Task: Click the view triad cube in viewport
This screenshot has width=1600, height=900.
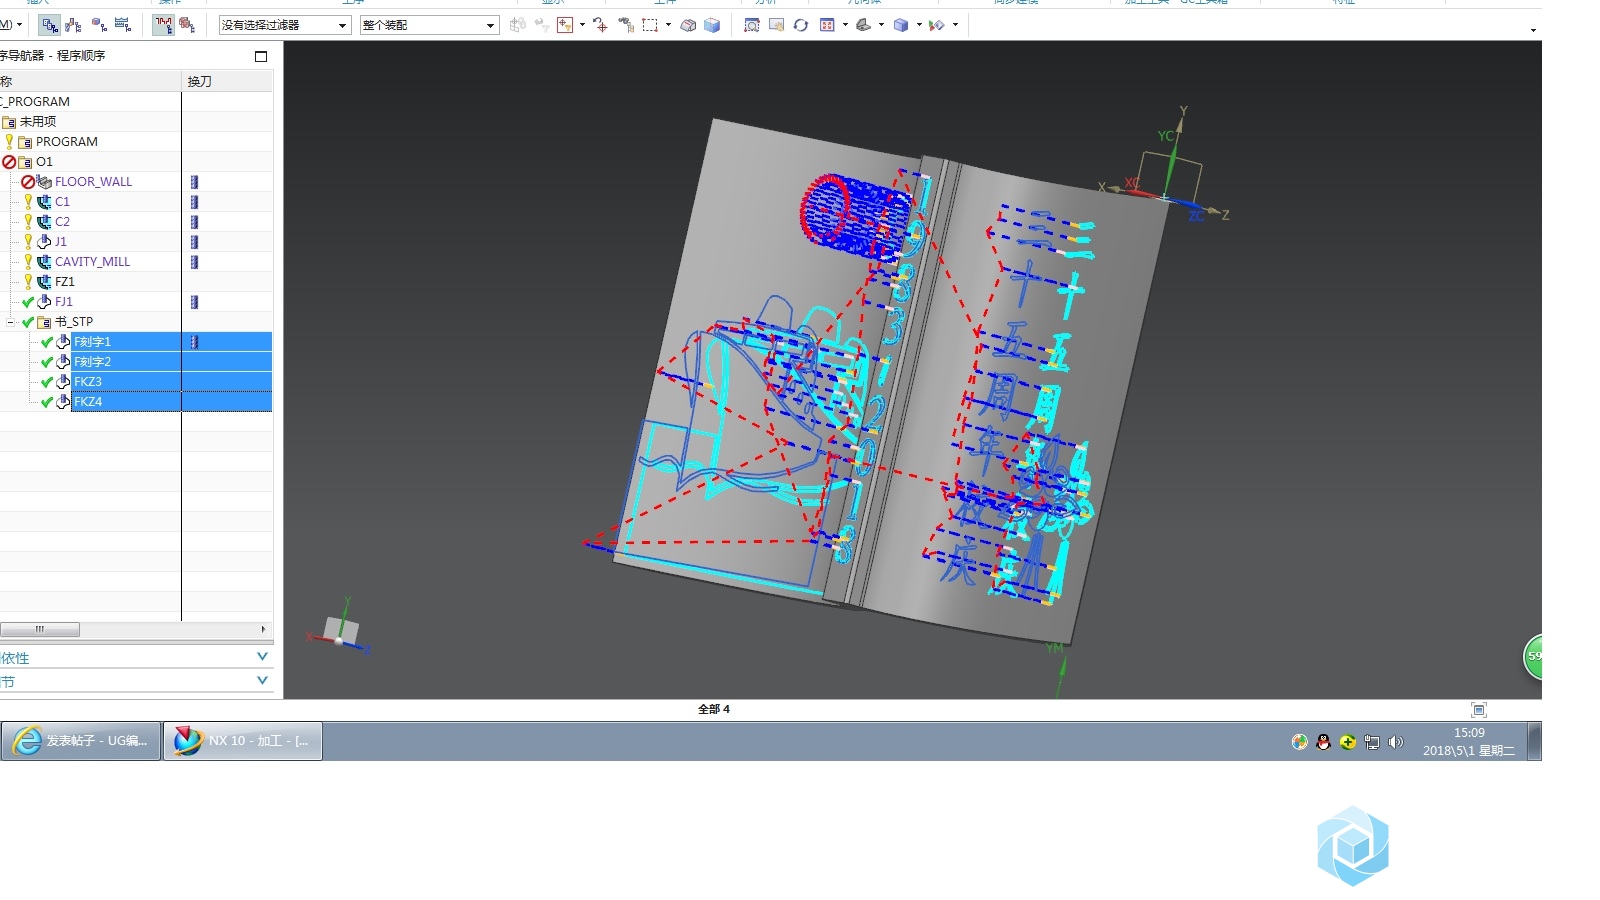Action: [340, 630]
